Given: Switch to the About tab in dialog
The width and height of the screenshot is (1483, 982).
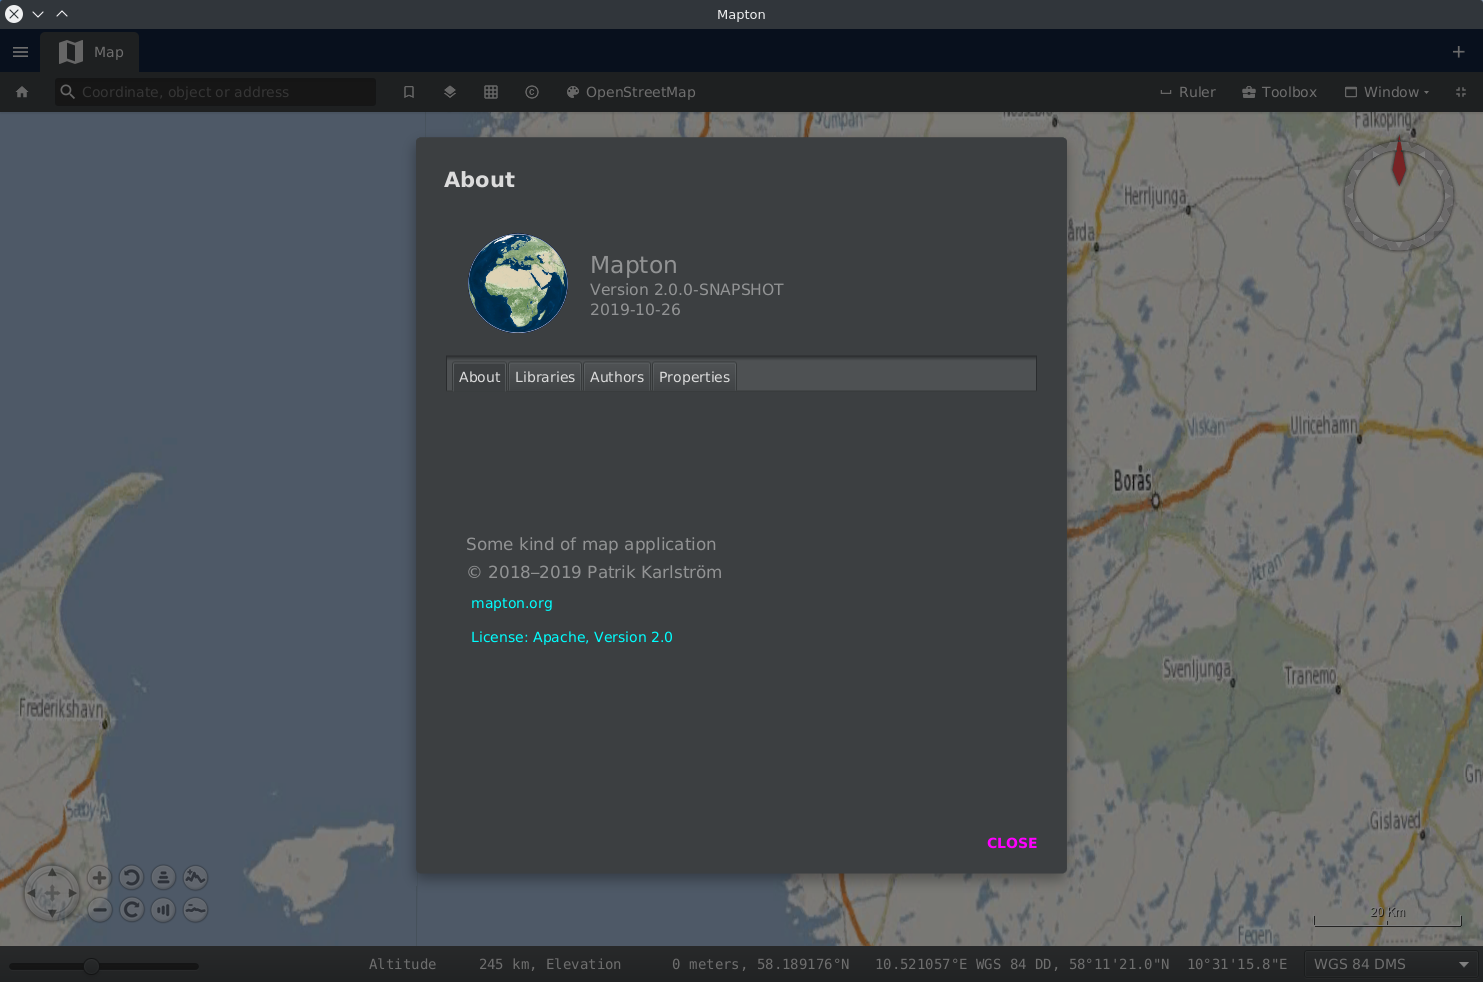Looking at the screenshot, I should click(479, 377).
